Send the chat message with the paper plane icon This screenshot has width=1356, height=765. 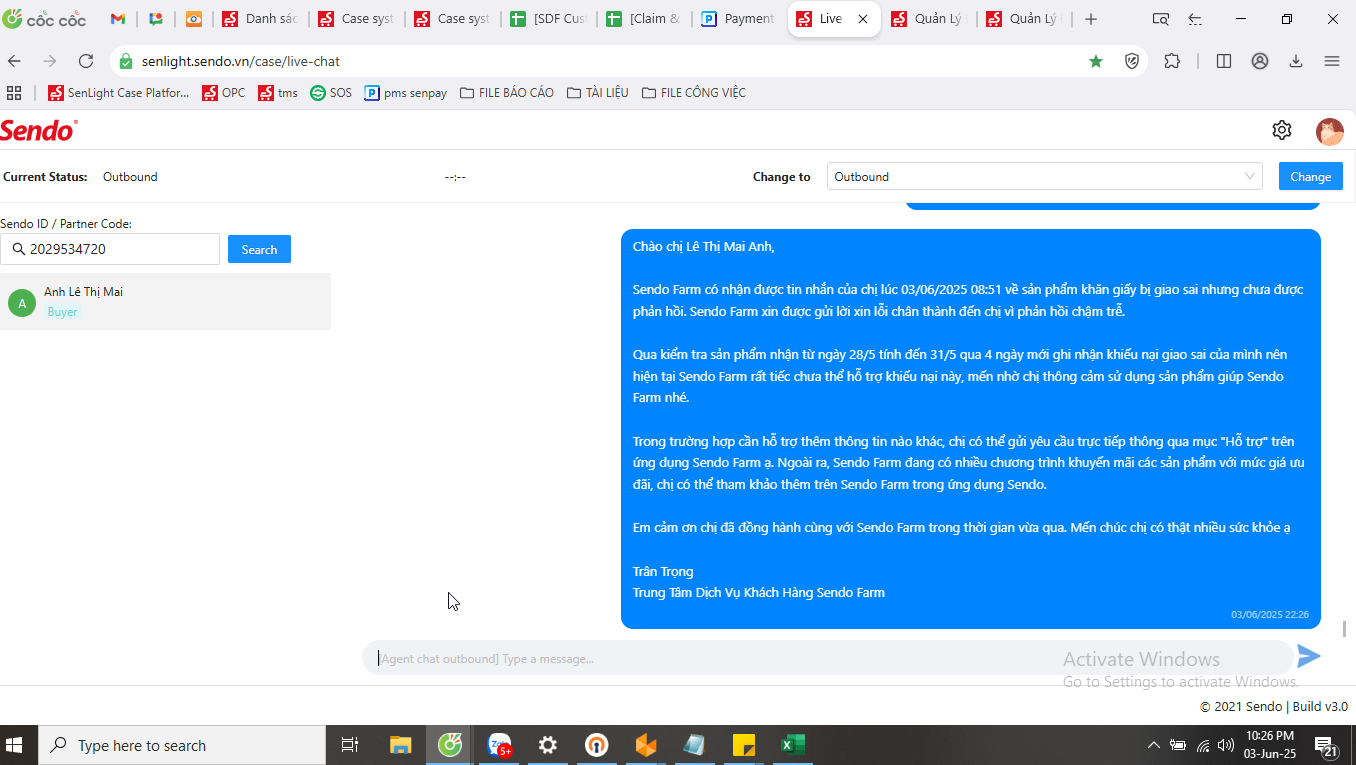click(1309, 656)
